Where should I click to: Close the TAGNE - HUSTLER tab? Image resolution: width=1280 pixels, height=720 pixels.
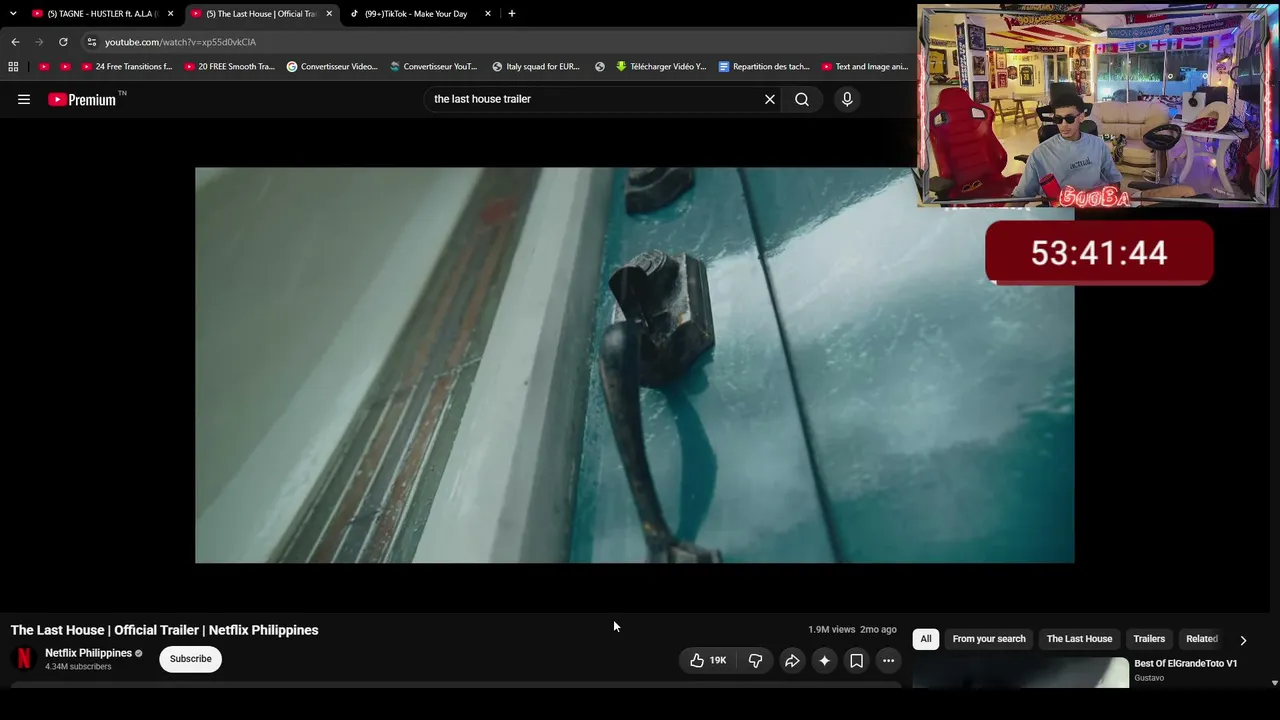[x=171, y=14]
